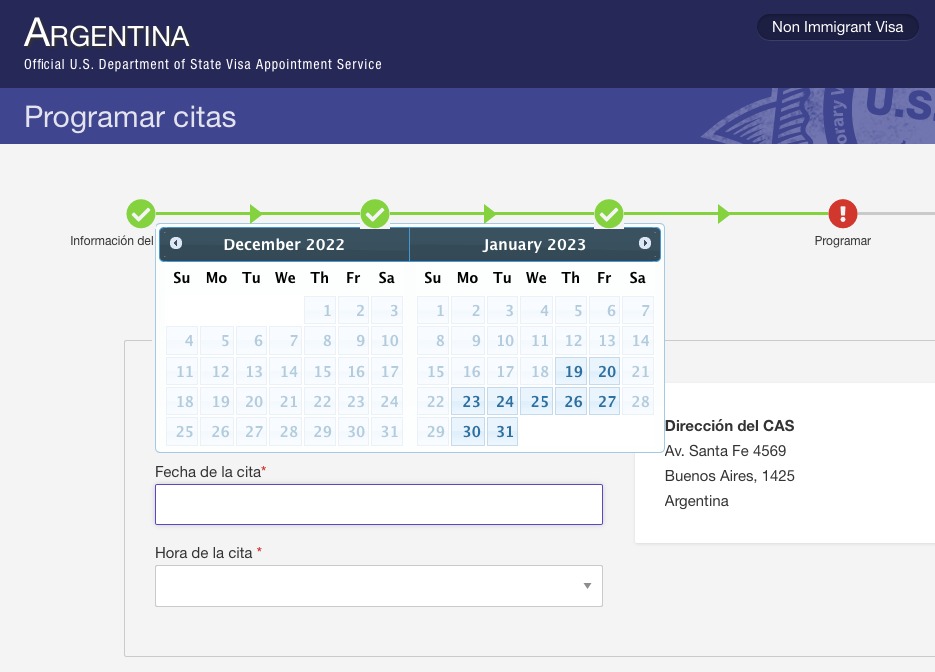Click the second green checkmark step icon
Viewport: 935px width, 672px height.
click(375, 213)
